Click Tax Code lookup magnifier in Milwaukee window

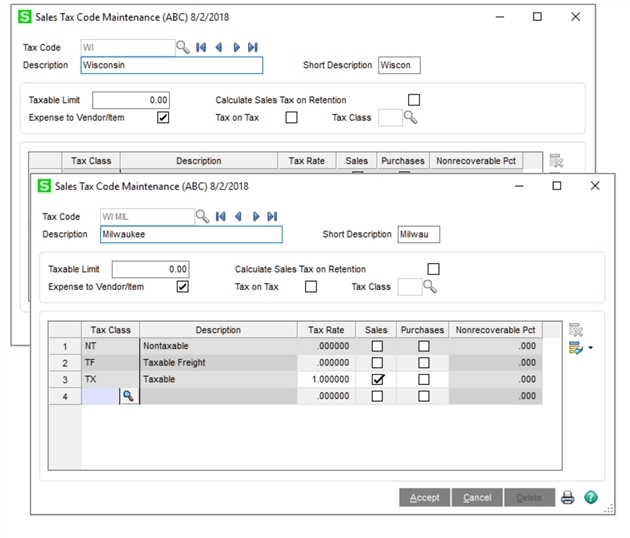coord(202,216)
